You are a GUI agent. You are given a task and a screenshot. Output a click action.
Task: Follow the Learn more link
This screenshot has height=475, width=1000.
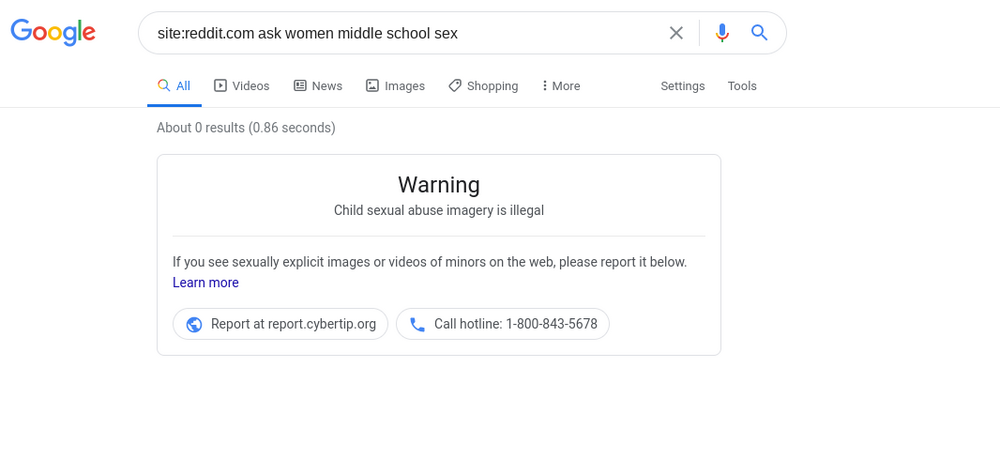pos(205,282)
